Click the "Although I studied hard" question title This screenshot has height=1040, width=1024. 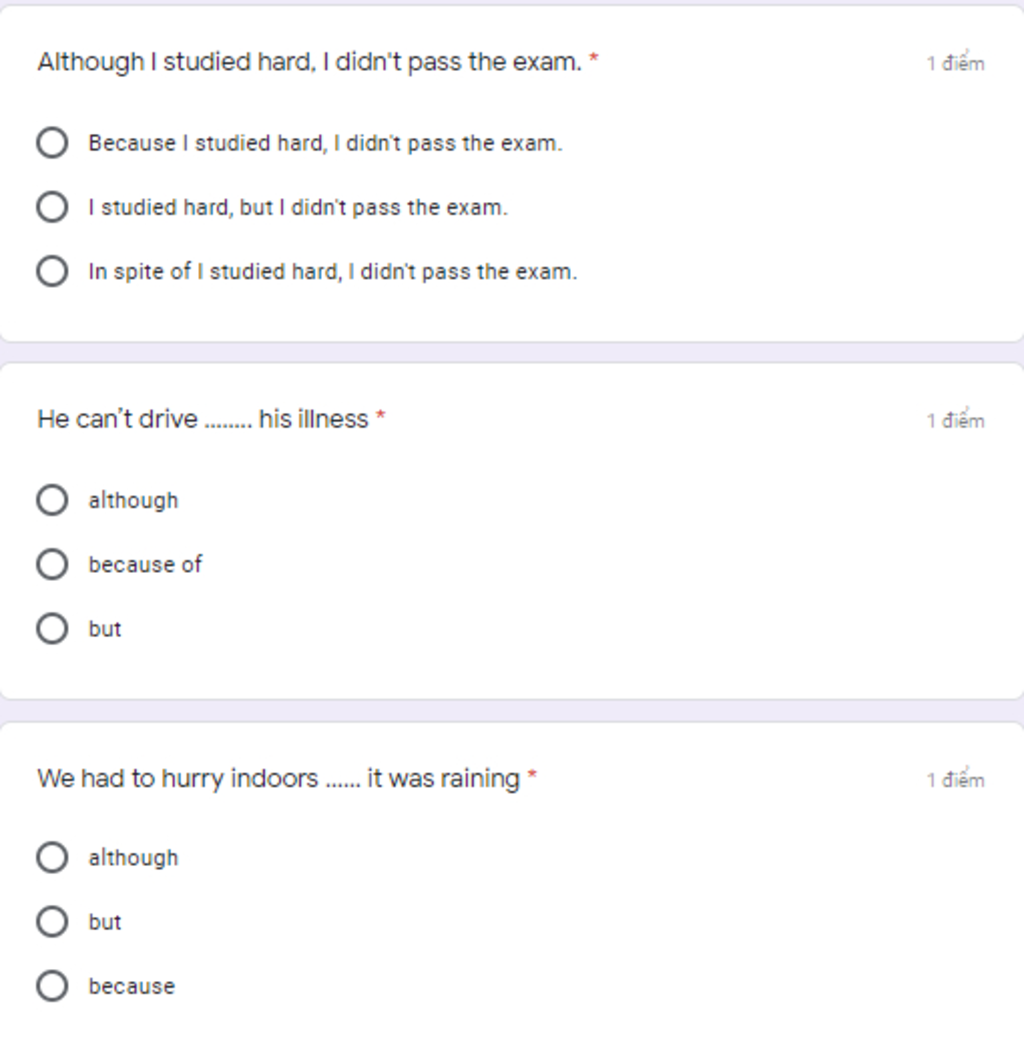310,62
